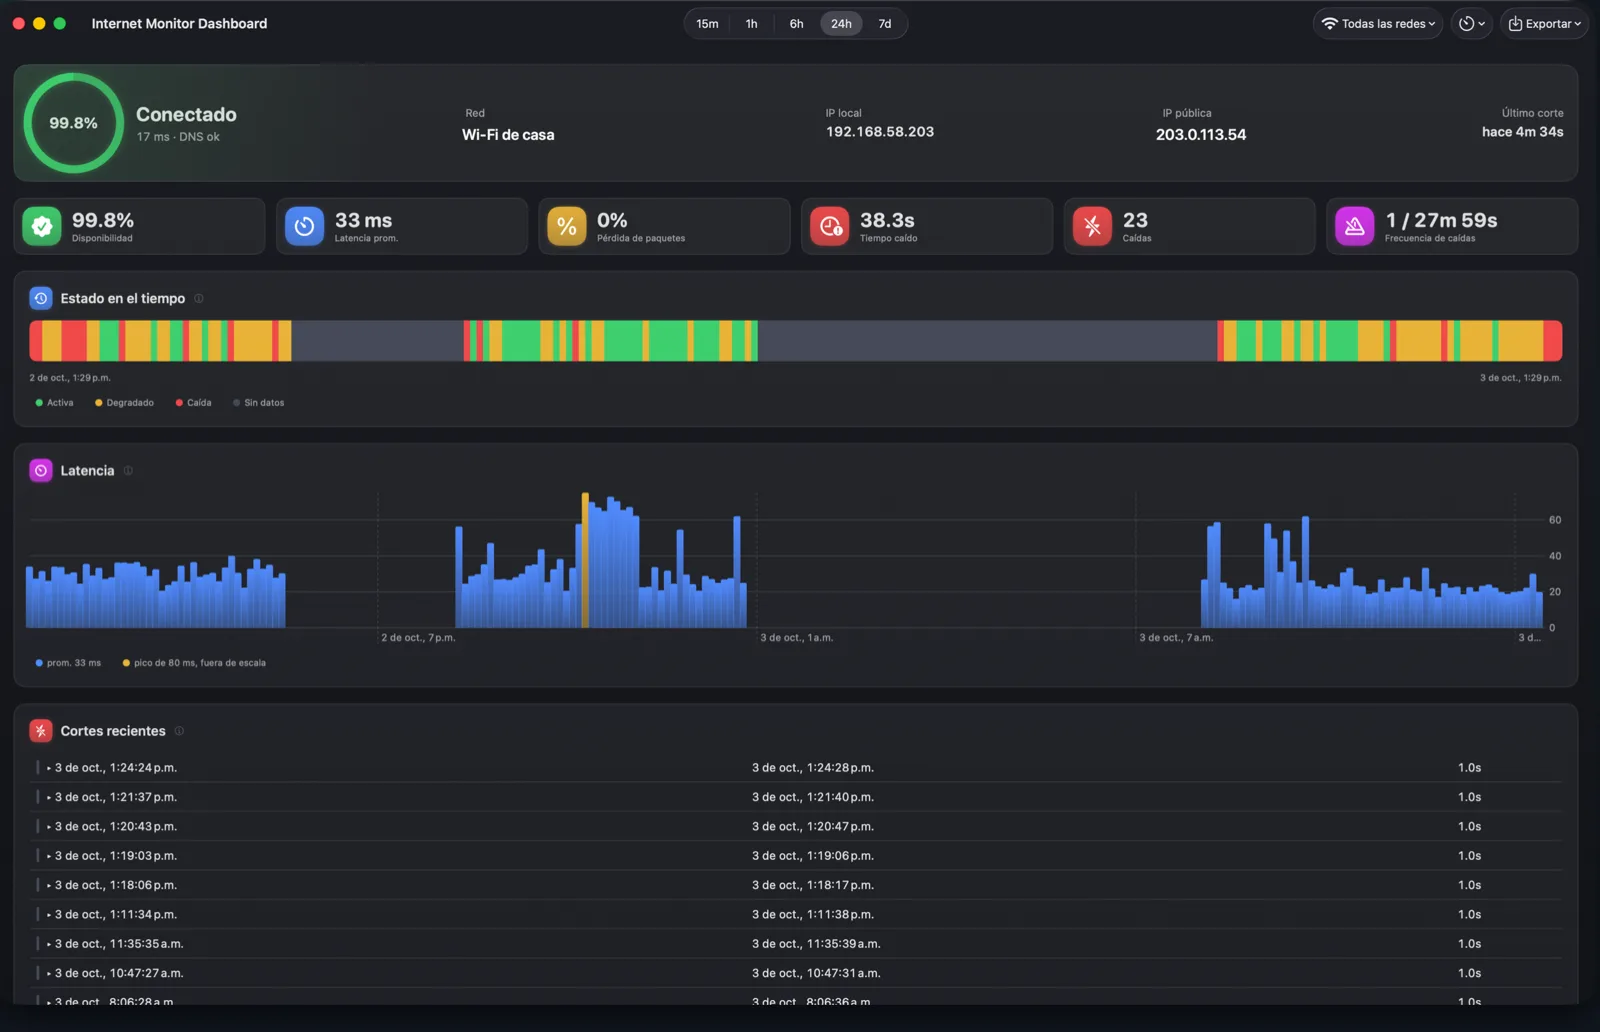Click the info icon next to Latencia
This screenshot has width=1600, height=1032.
(x=128, y=470)
